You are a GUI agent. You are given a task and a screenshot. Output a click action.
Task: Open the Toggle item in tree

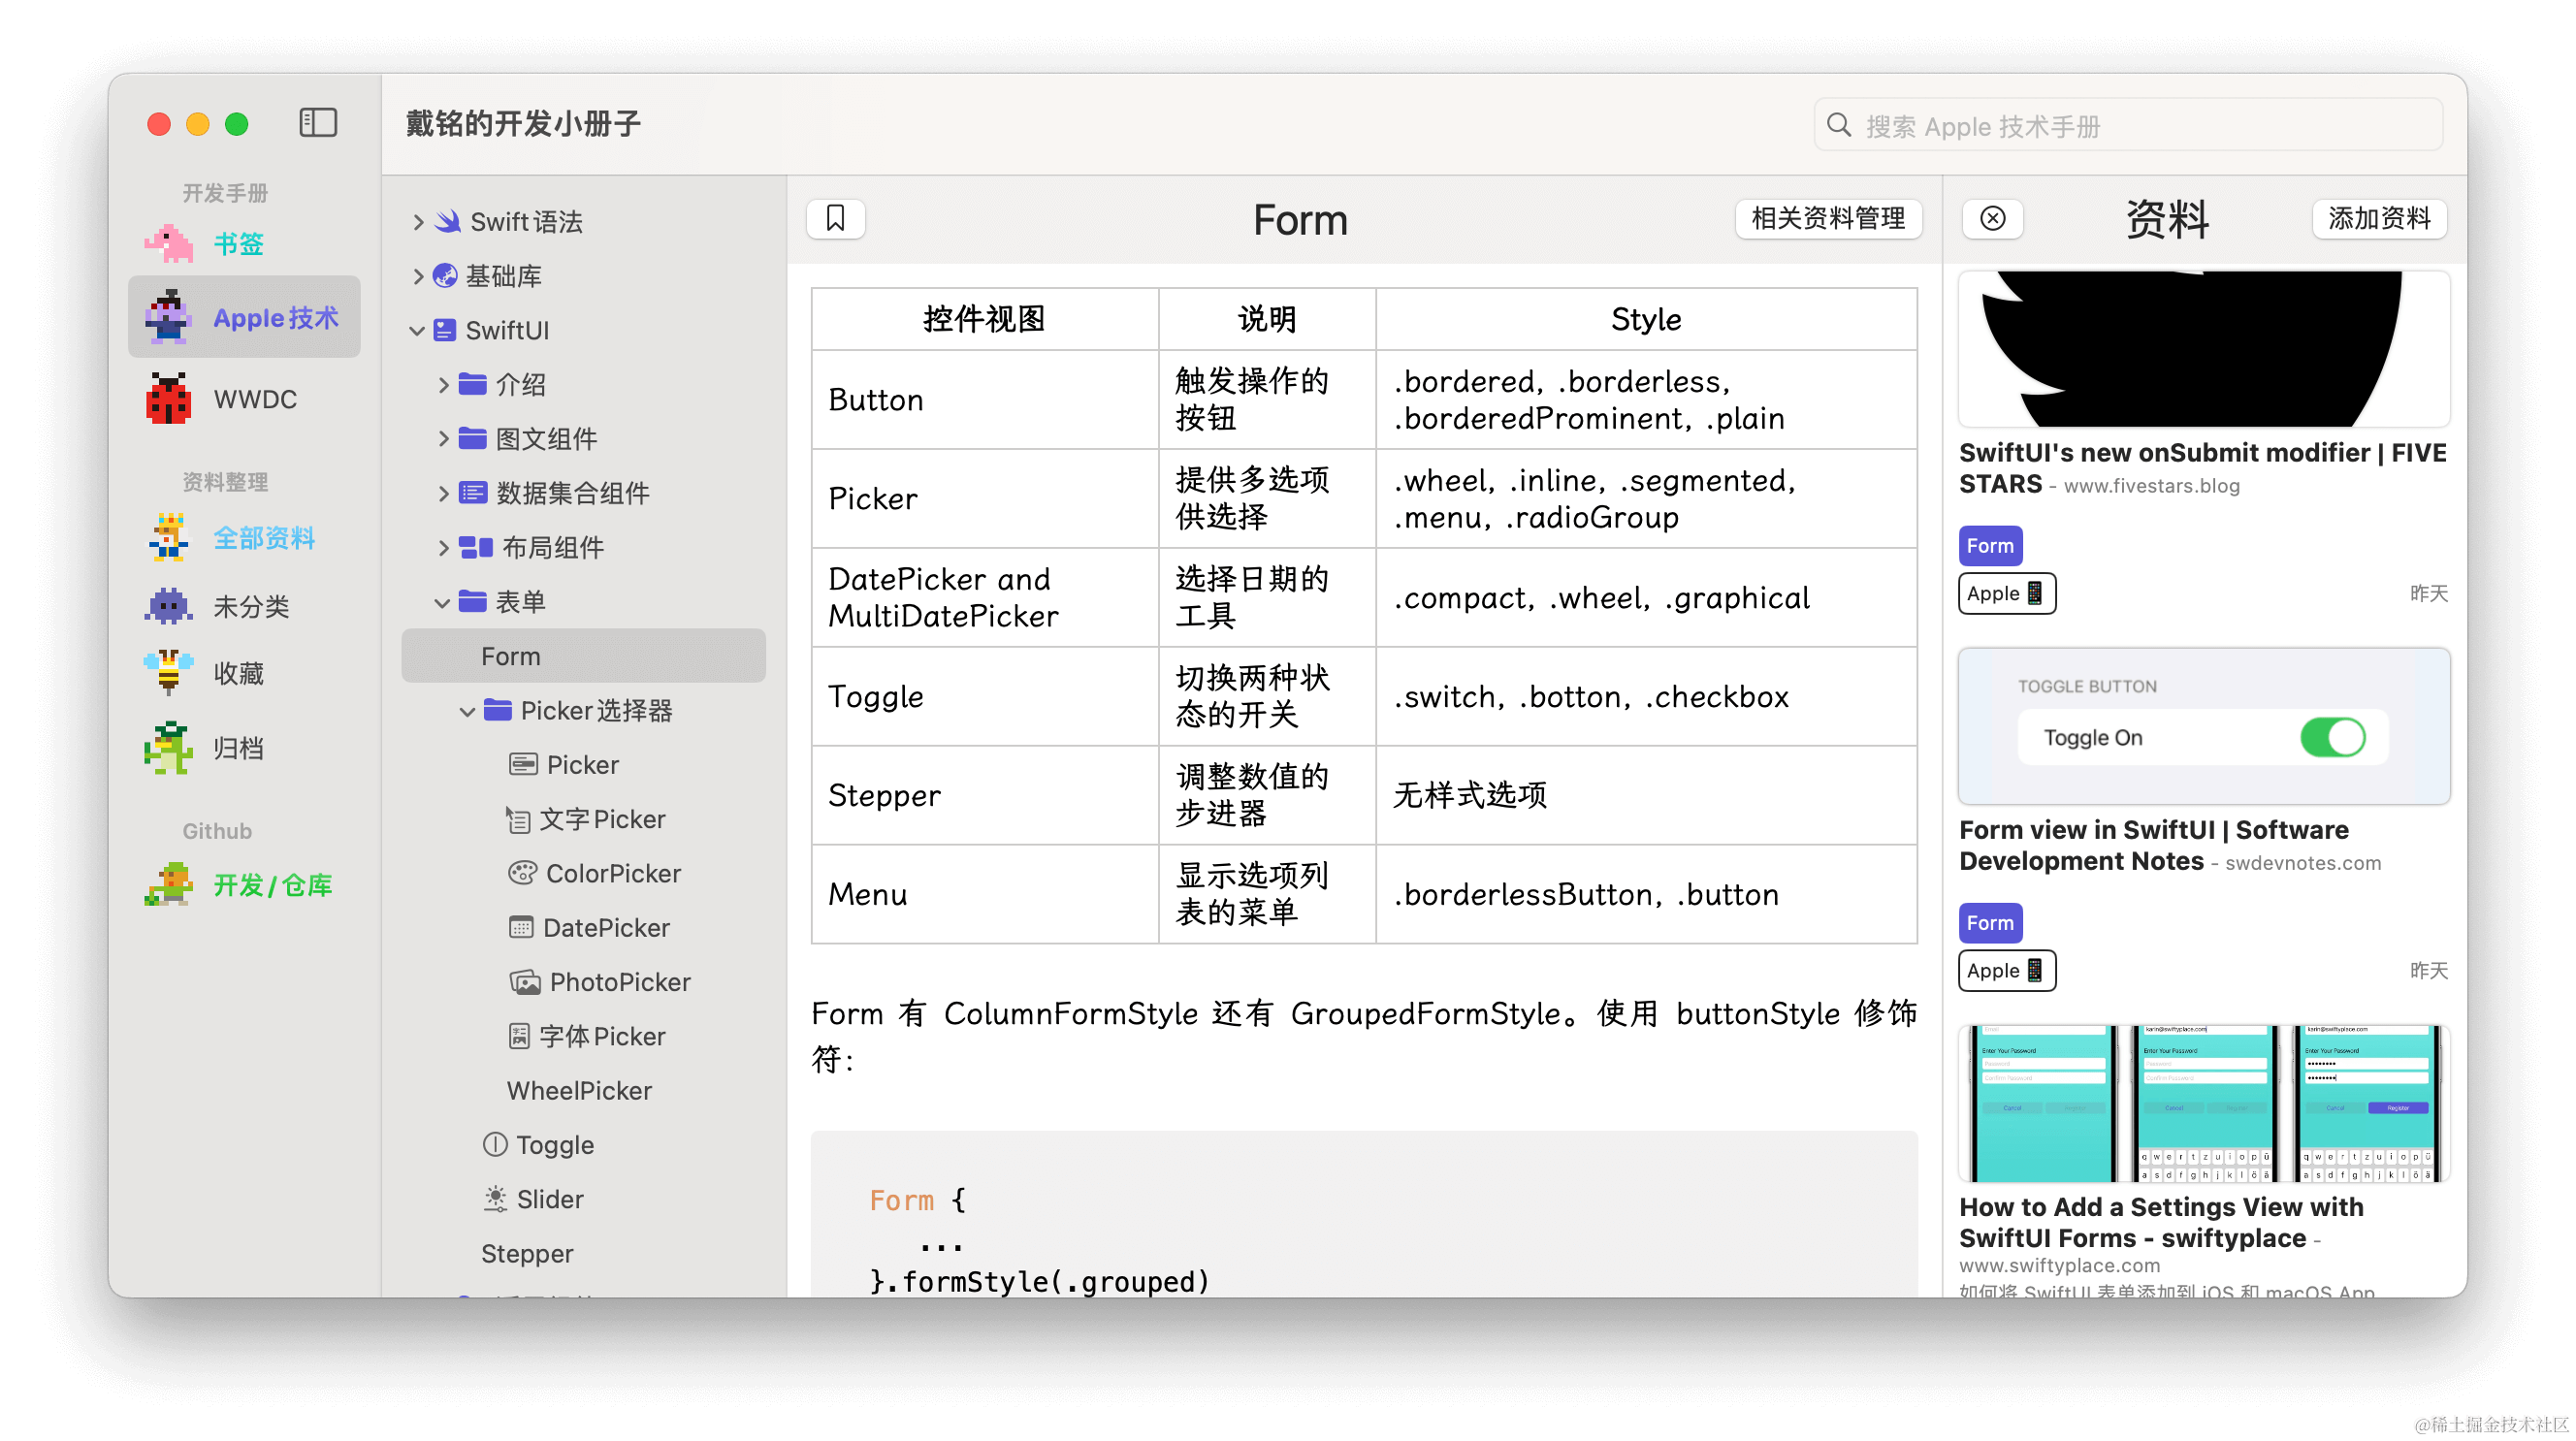[553, 1145]
